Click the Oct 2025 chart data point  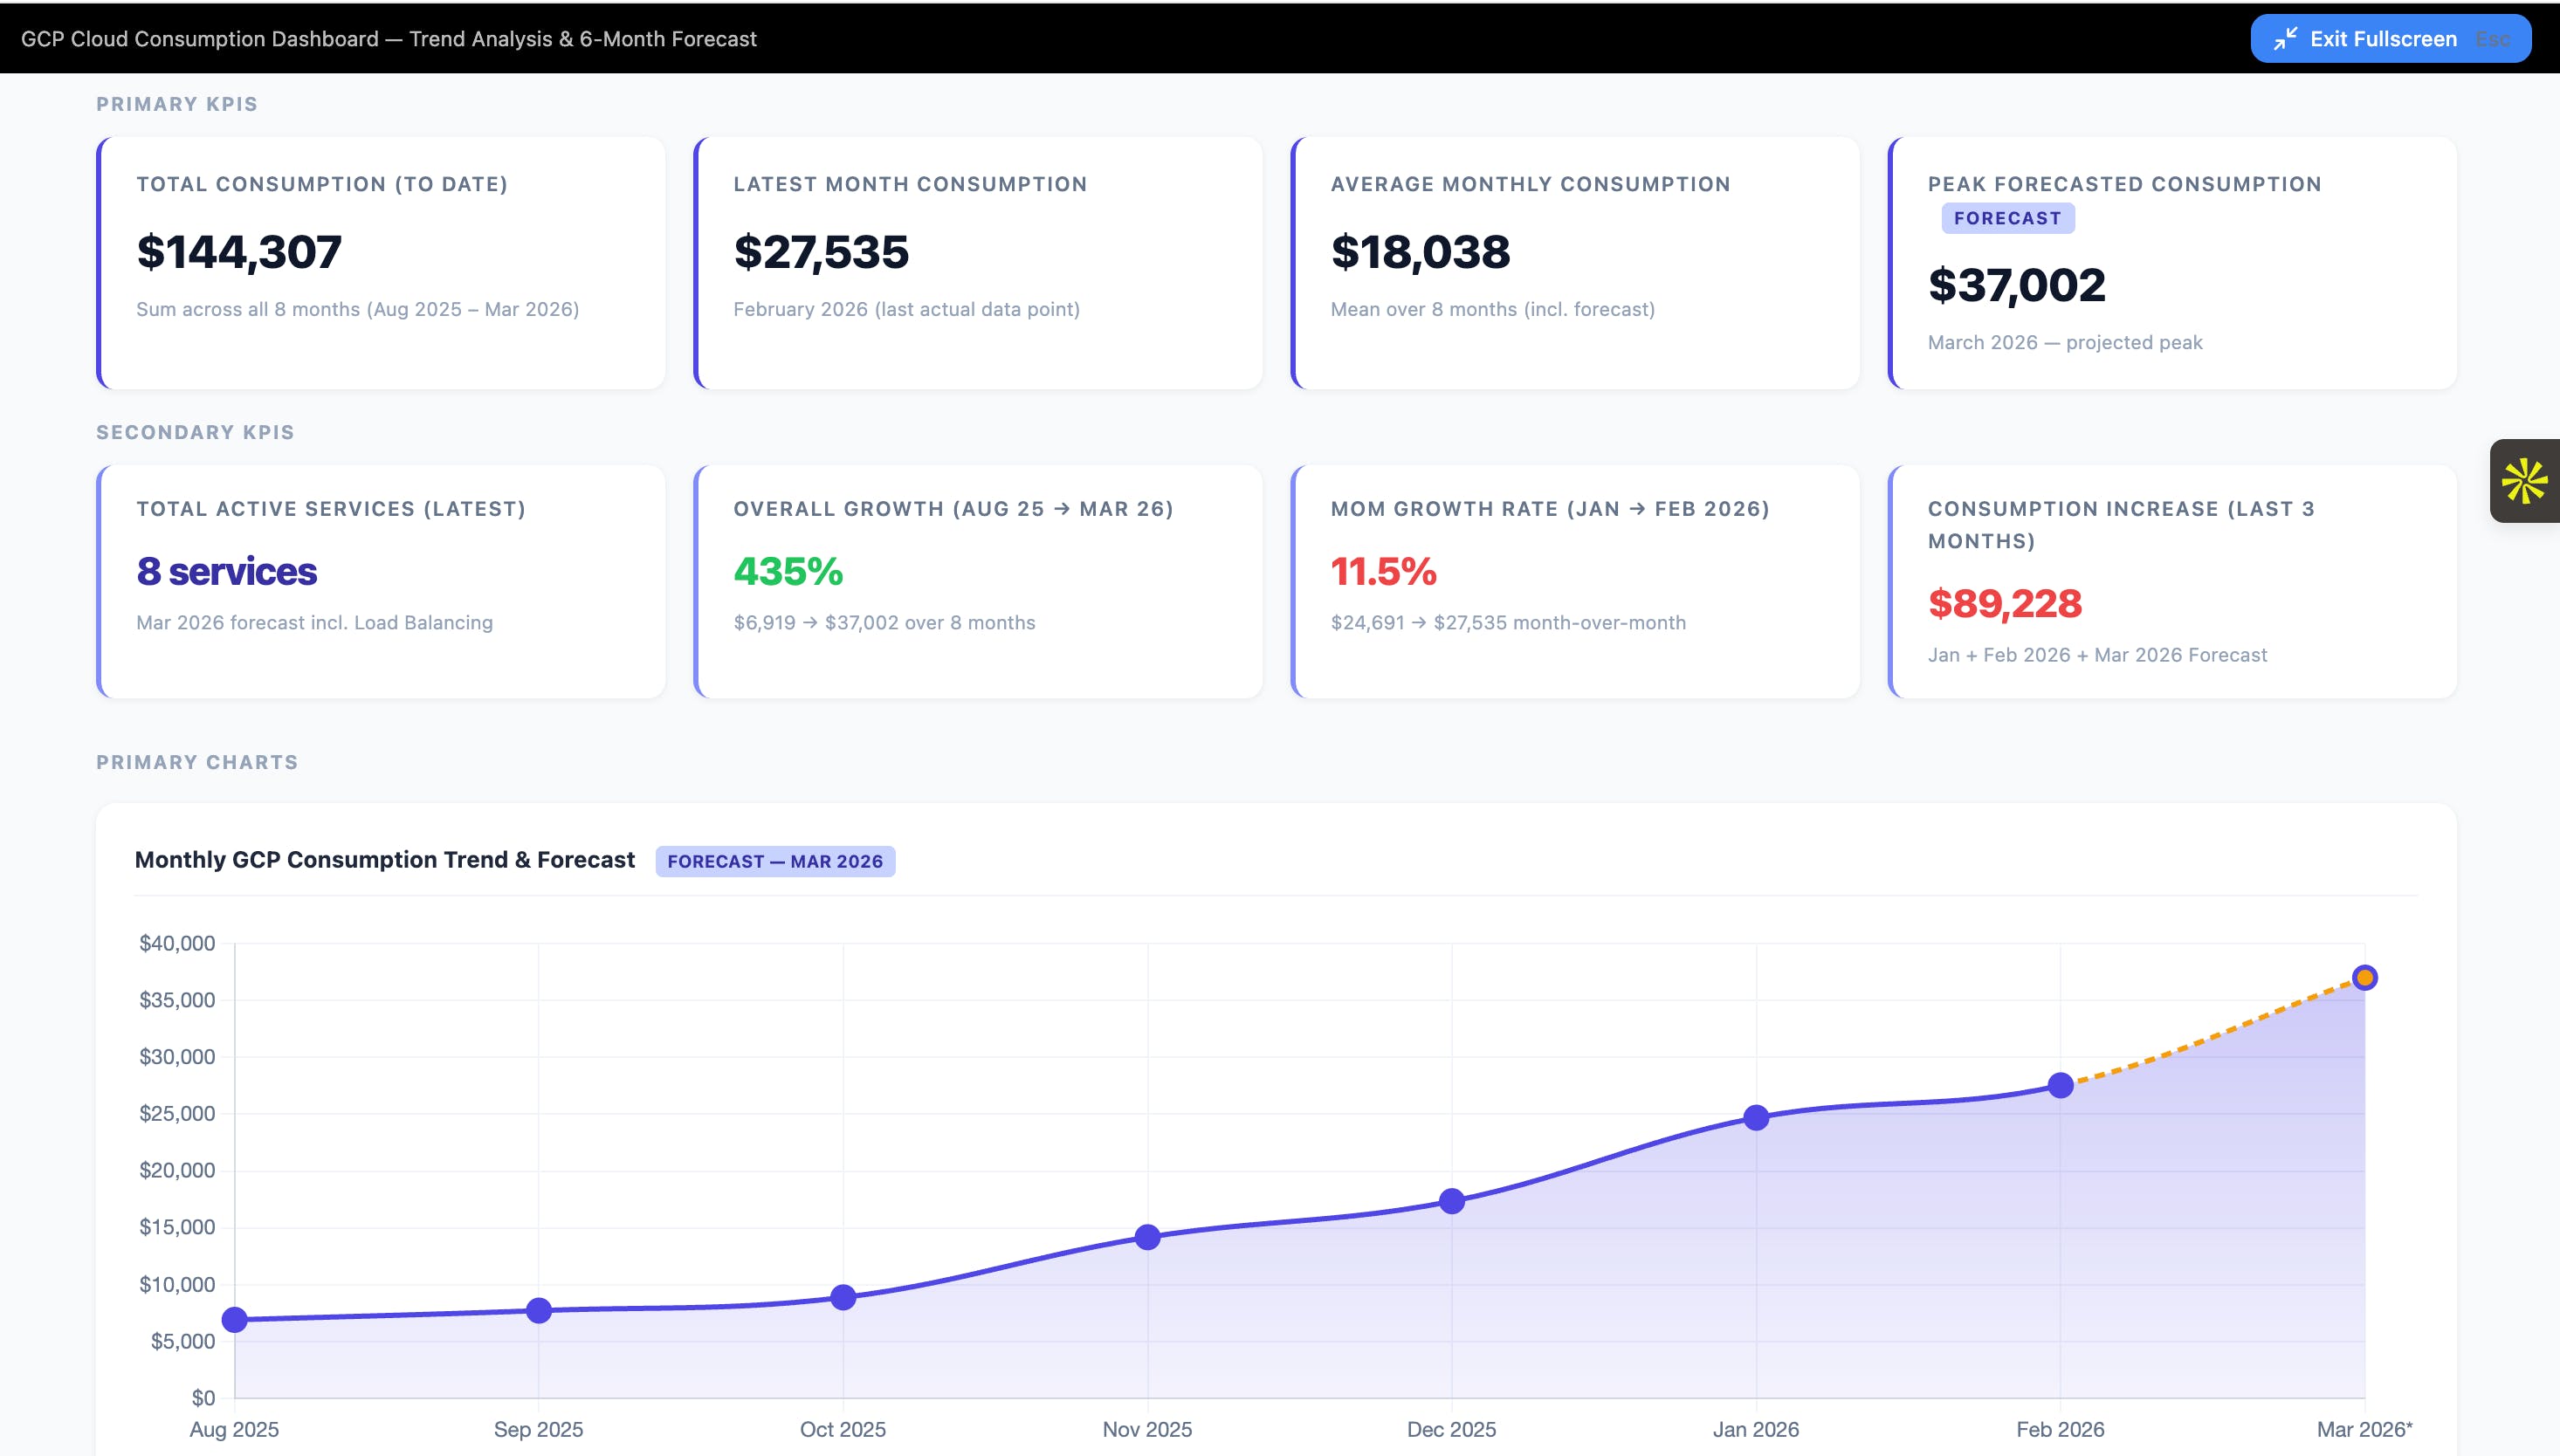pyautogui.click(x=843, y=1297)
